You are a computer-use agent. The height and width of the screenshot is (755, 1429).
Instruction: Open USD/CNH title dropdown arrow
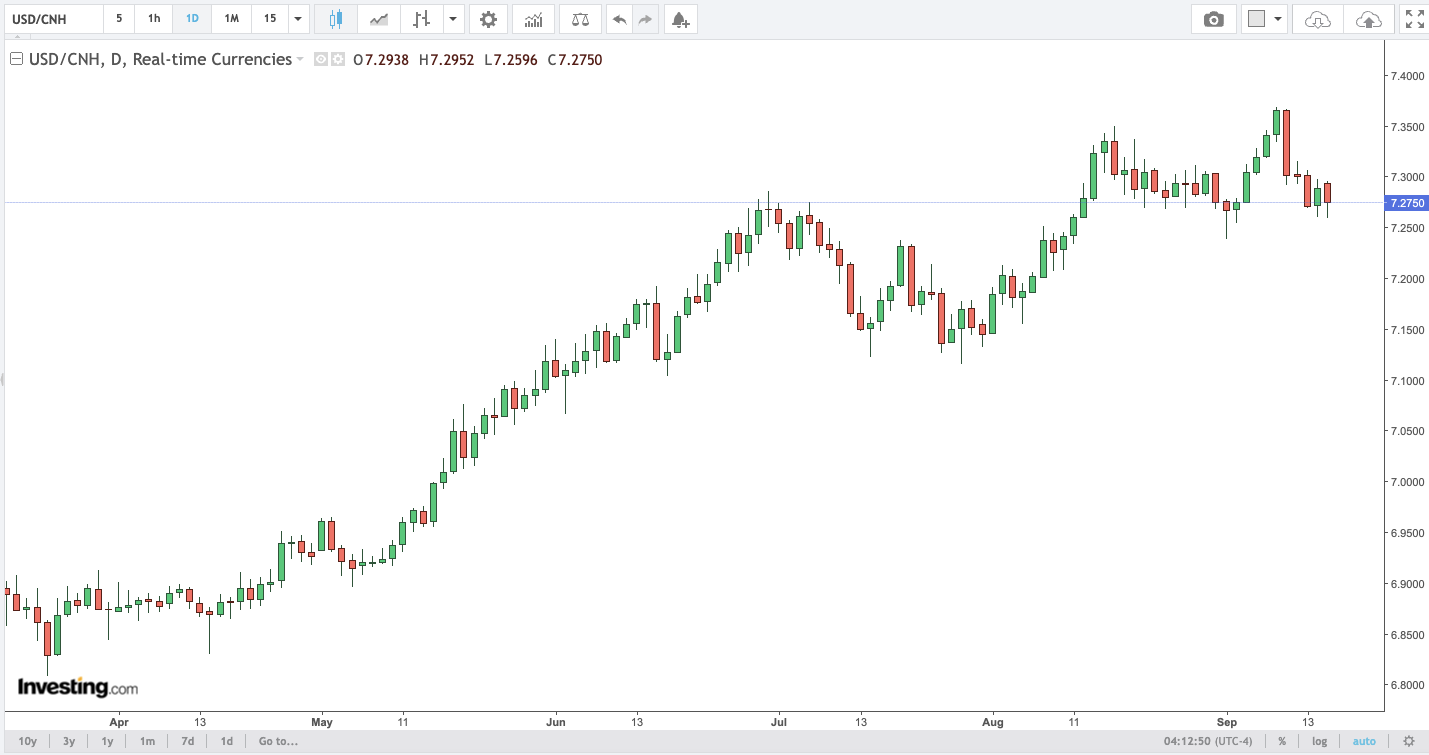300,60
